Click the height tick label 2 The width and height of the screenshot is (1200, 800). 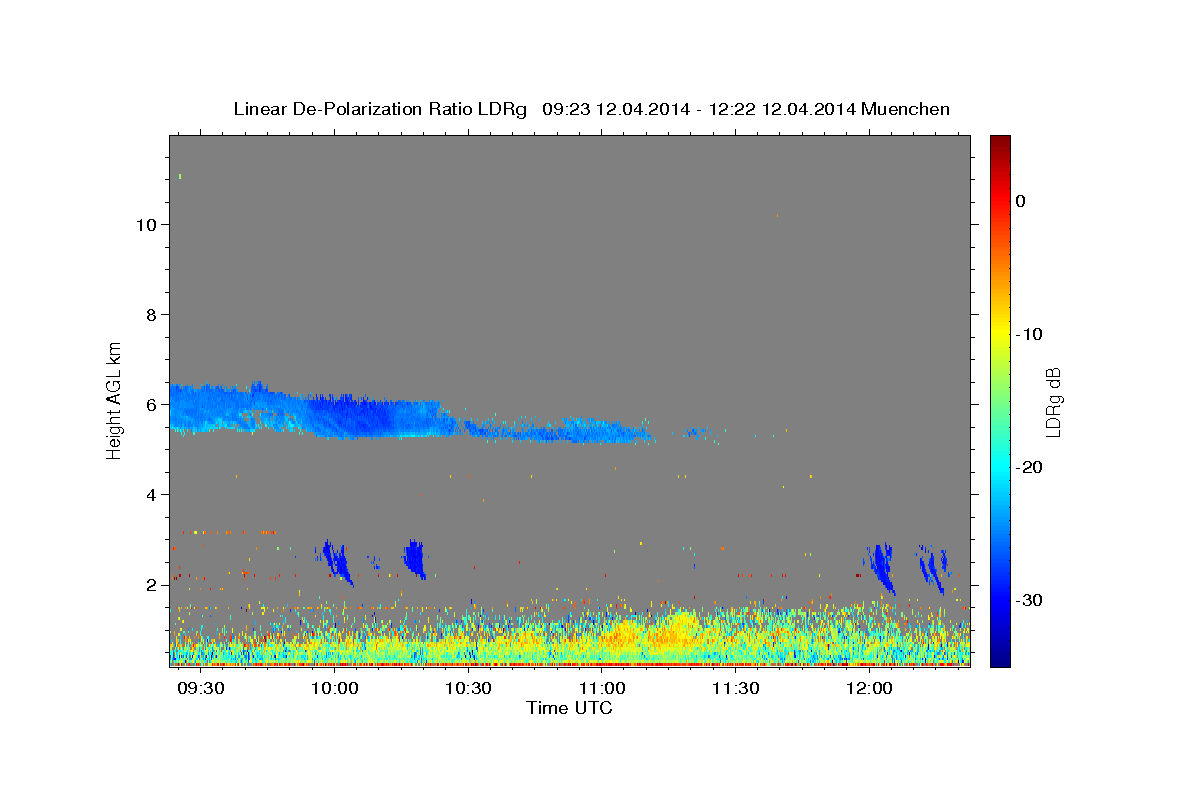point(151,585)
